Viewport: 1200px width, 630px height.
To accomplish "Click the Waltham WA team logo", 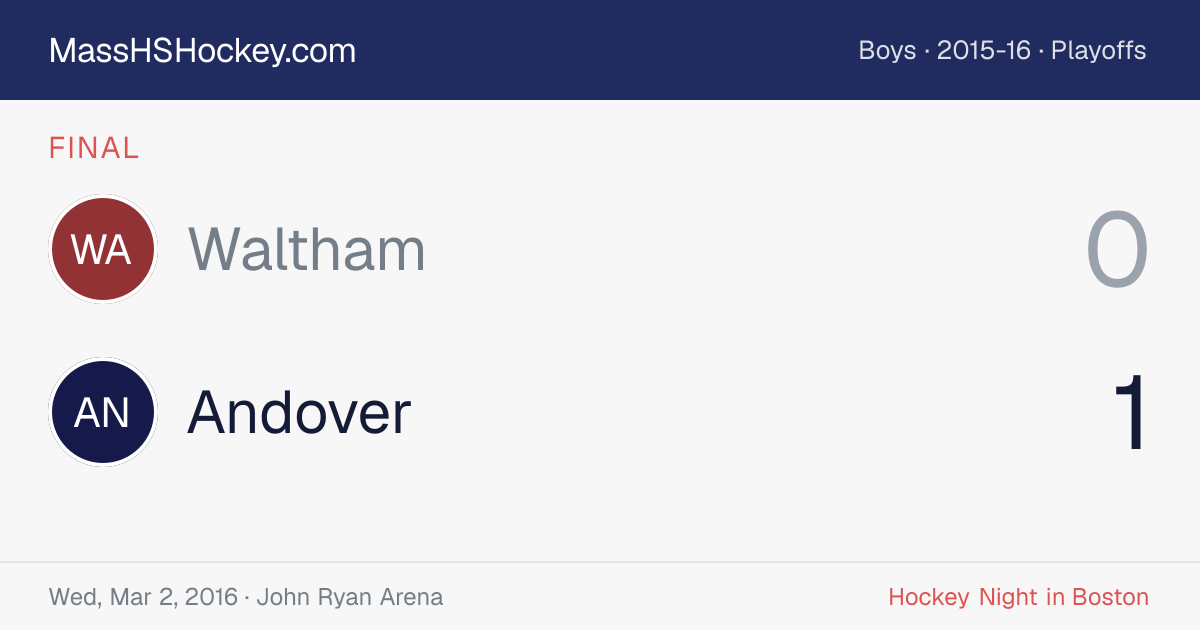I will pos(103,249).
